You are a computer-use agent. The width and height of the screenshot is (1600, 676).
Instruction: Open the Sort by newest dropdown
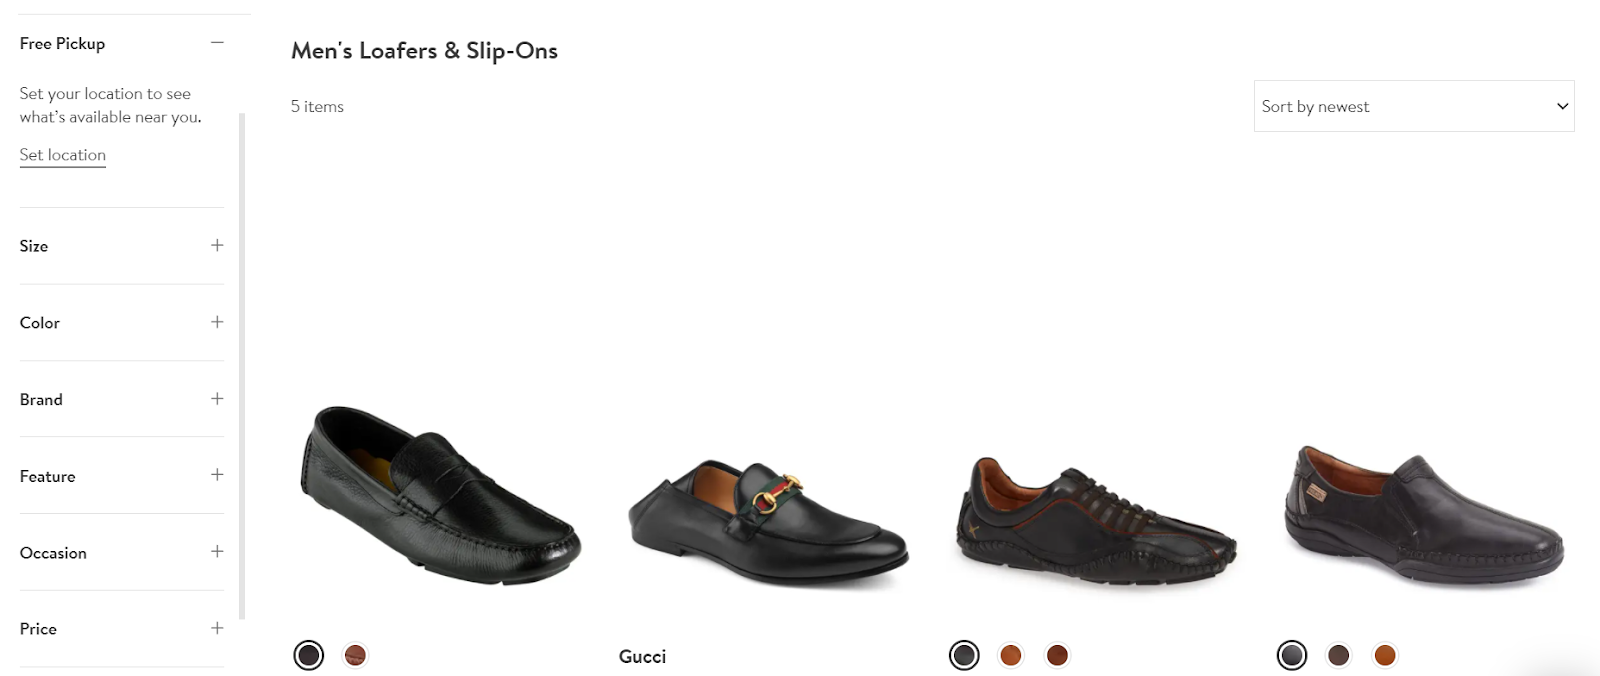(1414, 106)
